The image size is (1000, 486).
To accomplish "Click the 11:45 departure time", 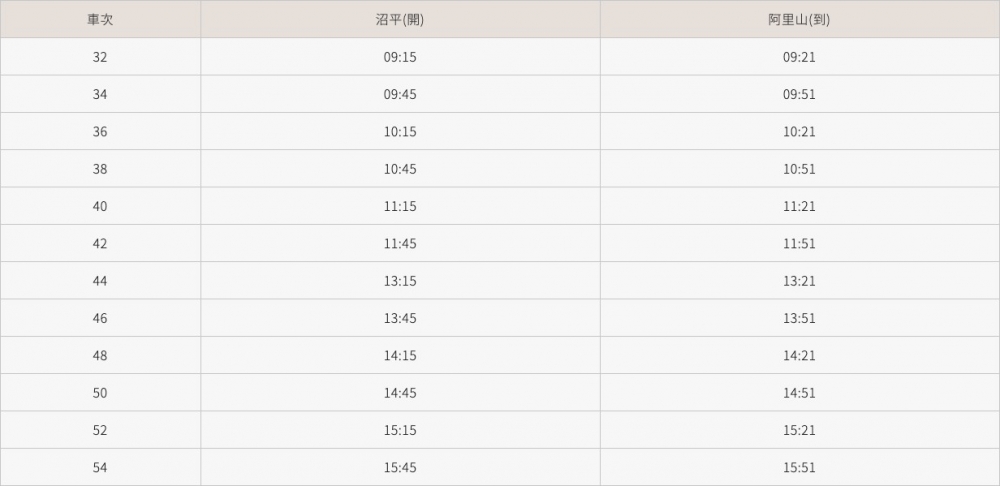I will click(400, 244).
